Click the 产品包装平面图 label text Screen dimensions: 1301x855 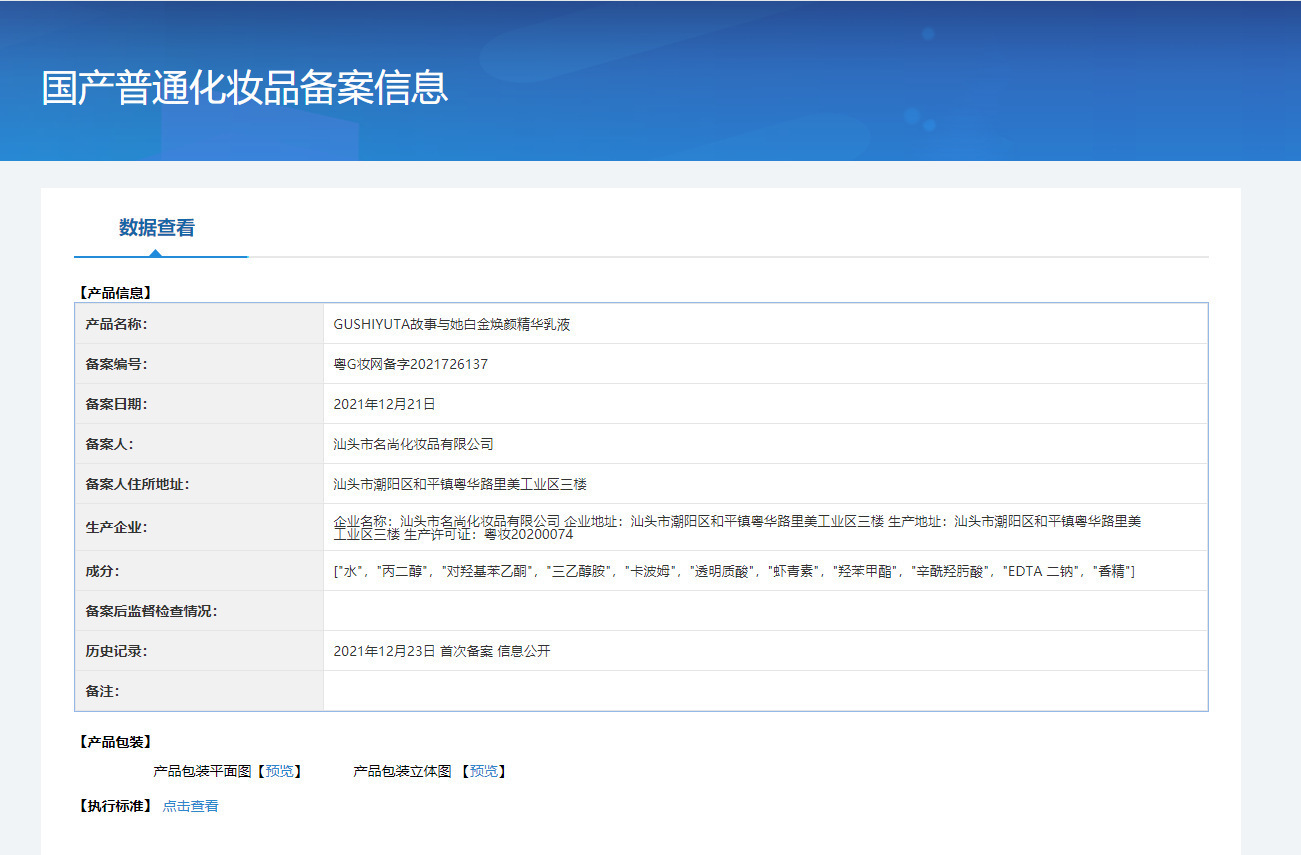[x=202, y=771]
